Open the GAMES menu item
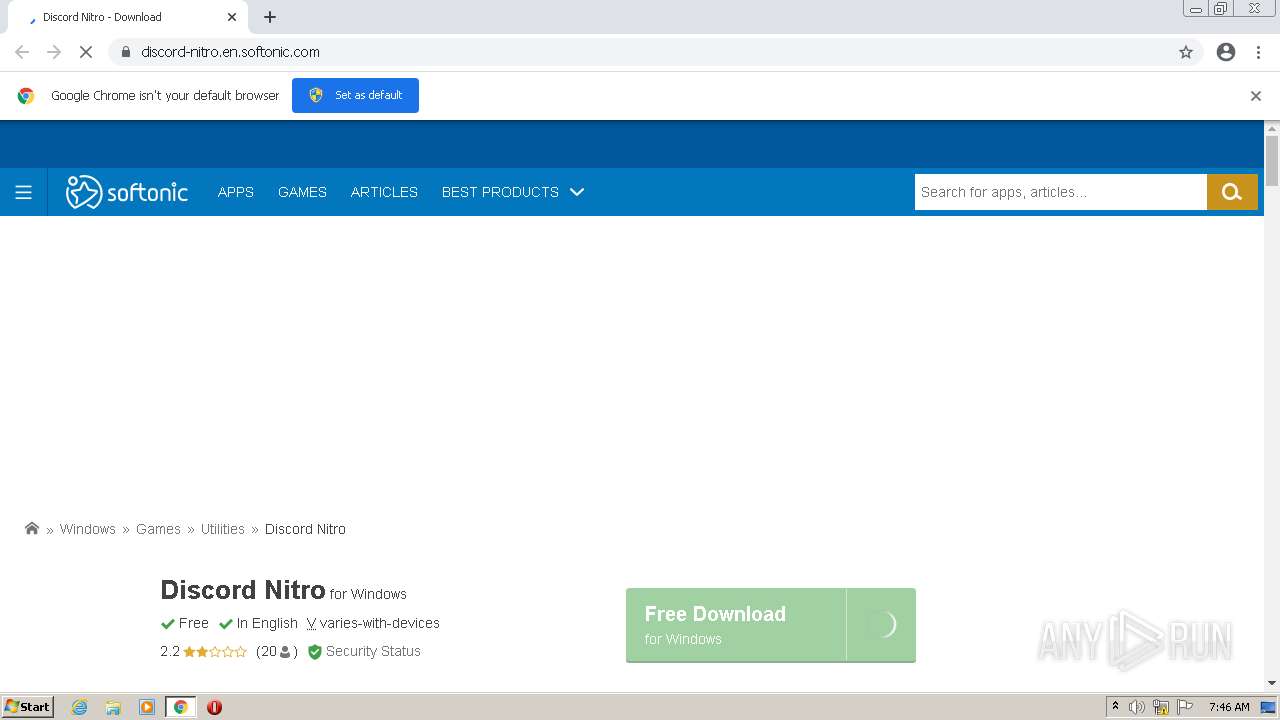Viewport: 1280px width, 720px height. (302, 192)
